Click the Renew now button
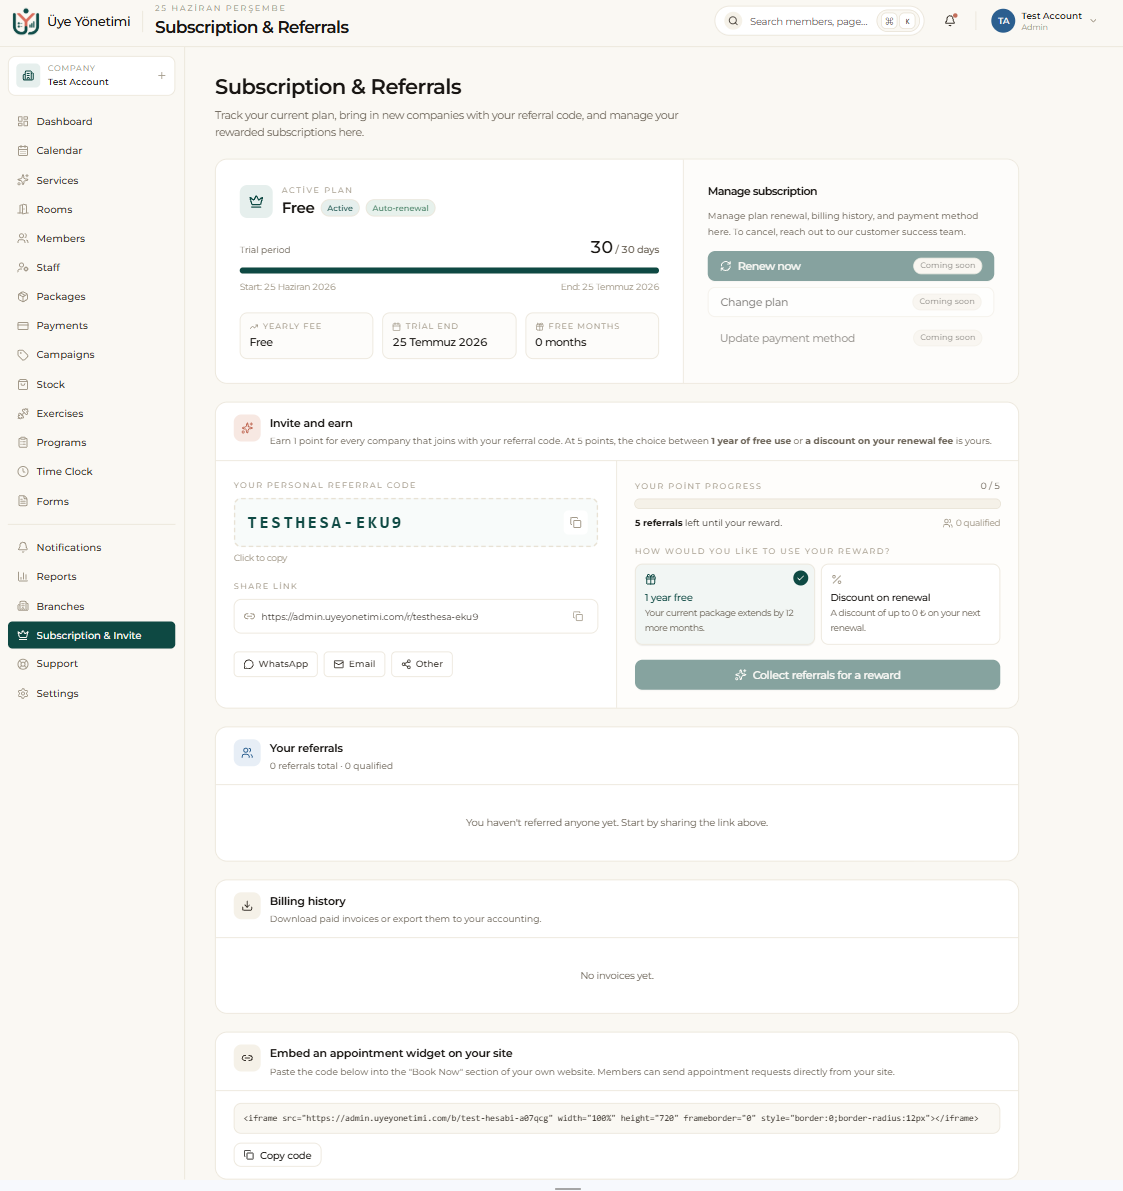This screenshot has height=1191, width=1123. pyautogui.click(x=850, y=266)
